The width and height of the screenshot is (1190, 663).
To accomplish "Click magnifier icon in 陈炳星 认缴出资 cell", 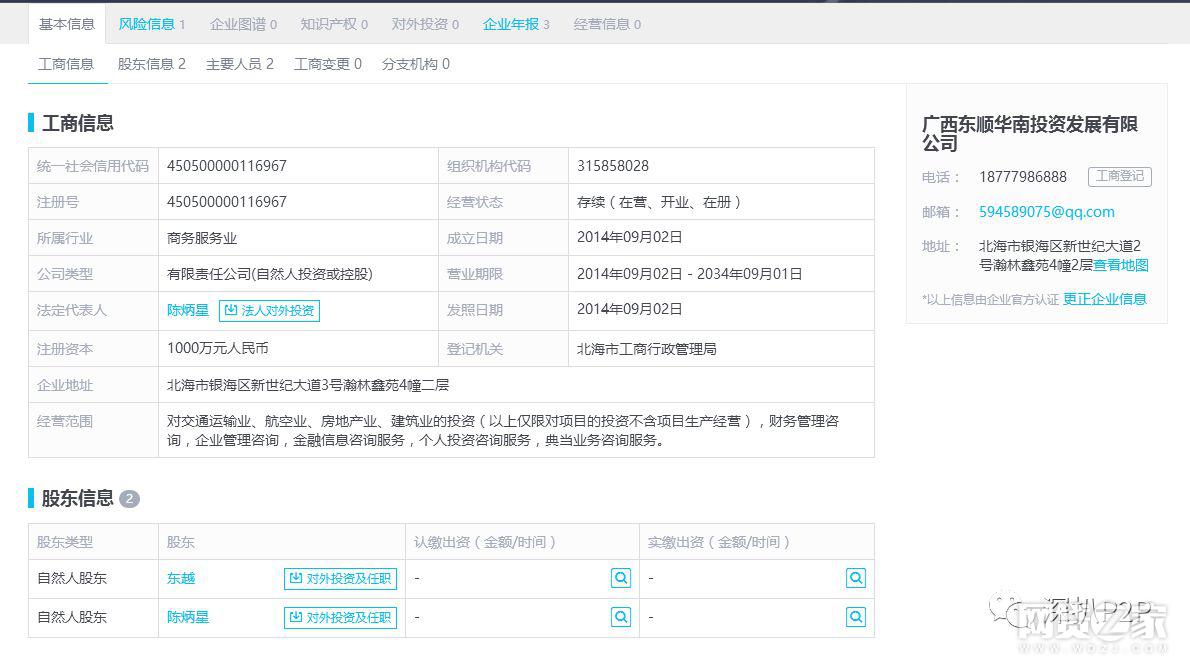I will pyautogui.click(x=621, y=617).
